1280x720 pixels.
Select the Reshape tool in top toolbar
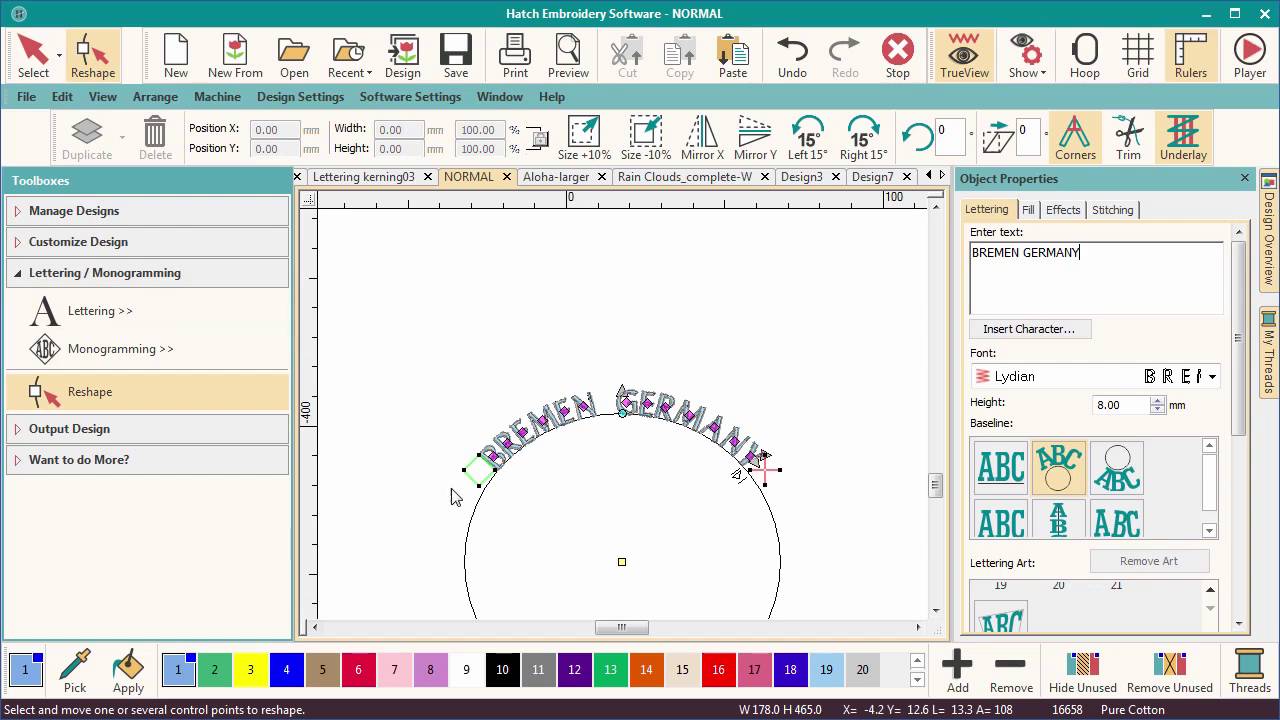coord(93,55)
